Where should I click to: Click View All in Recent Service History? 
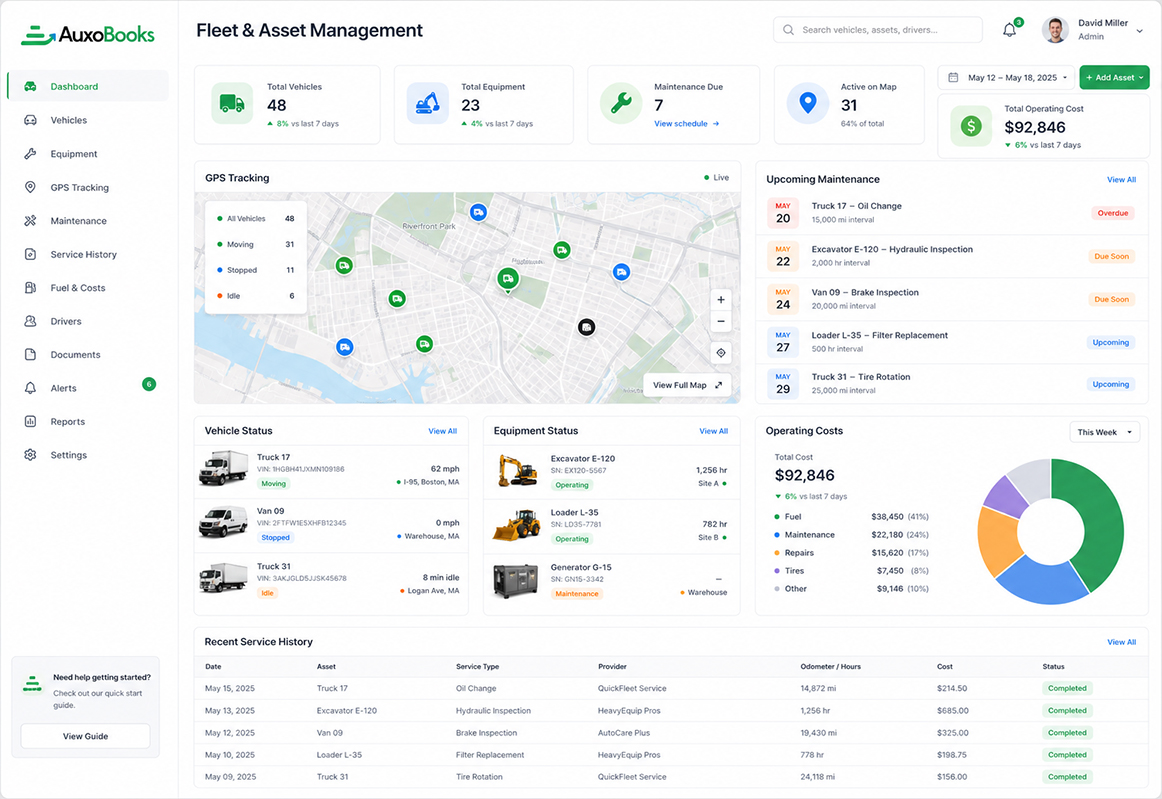click(1121, 642)
